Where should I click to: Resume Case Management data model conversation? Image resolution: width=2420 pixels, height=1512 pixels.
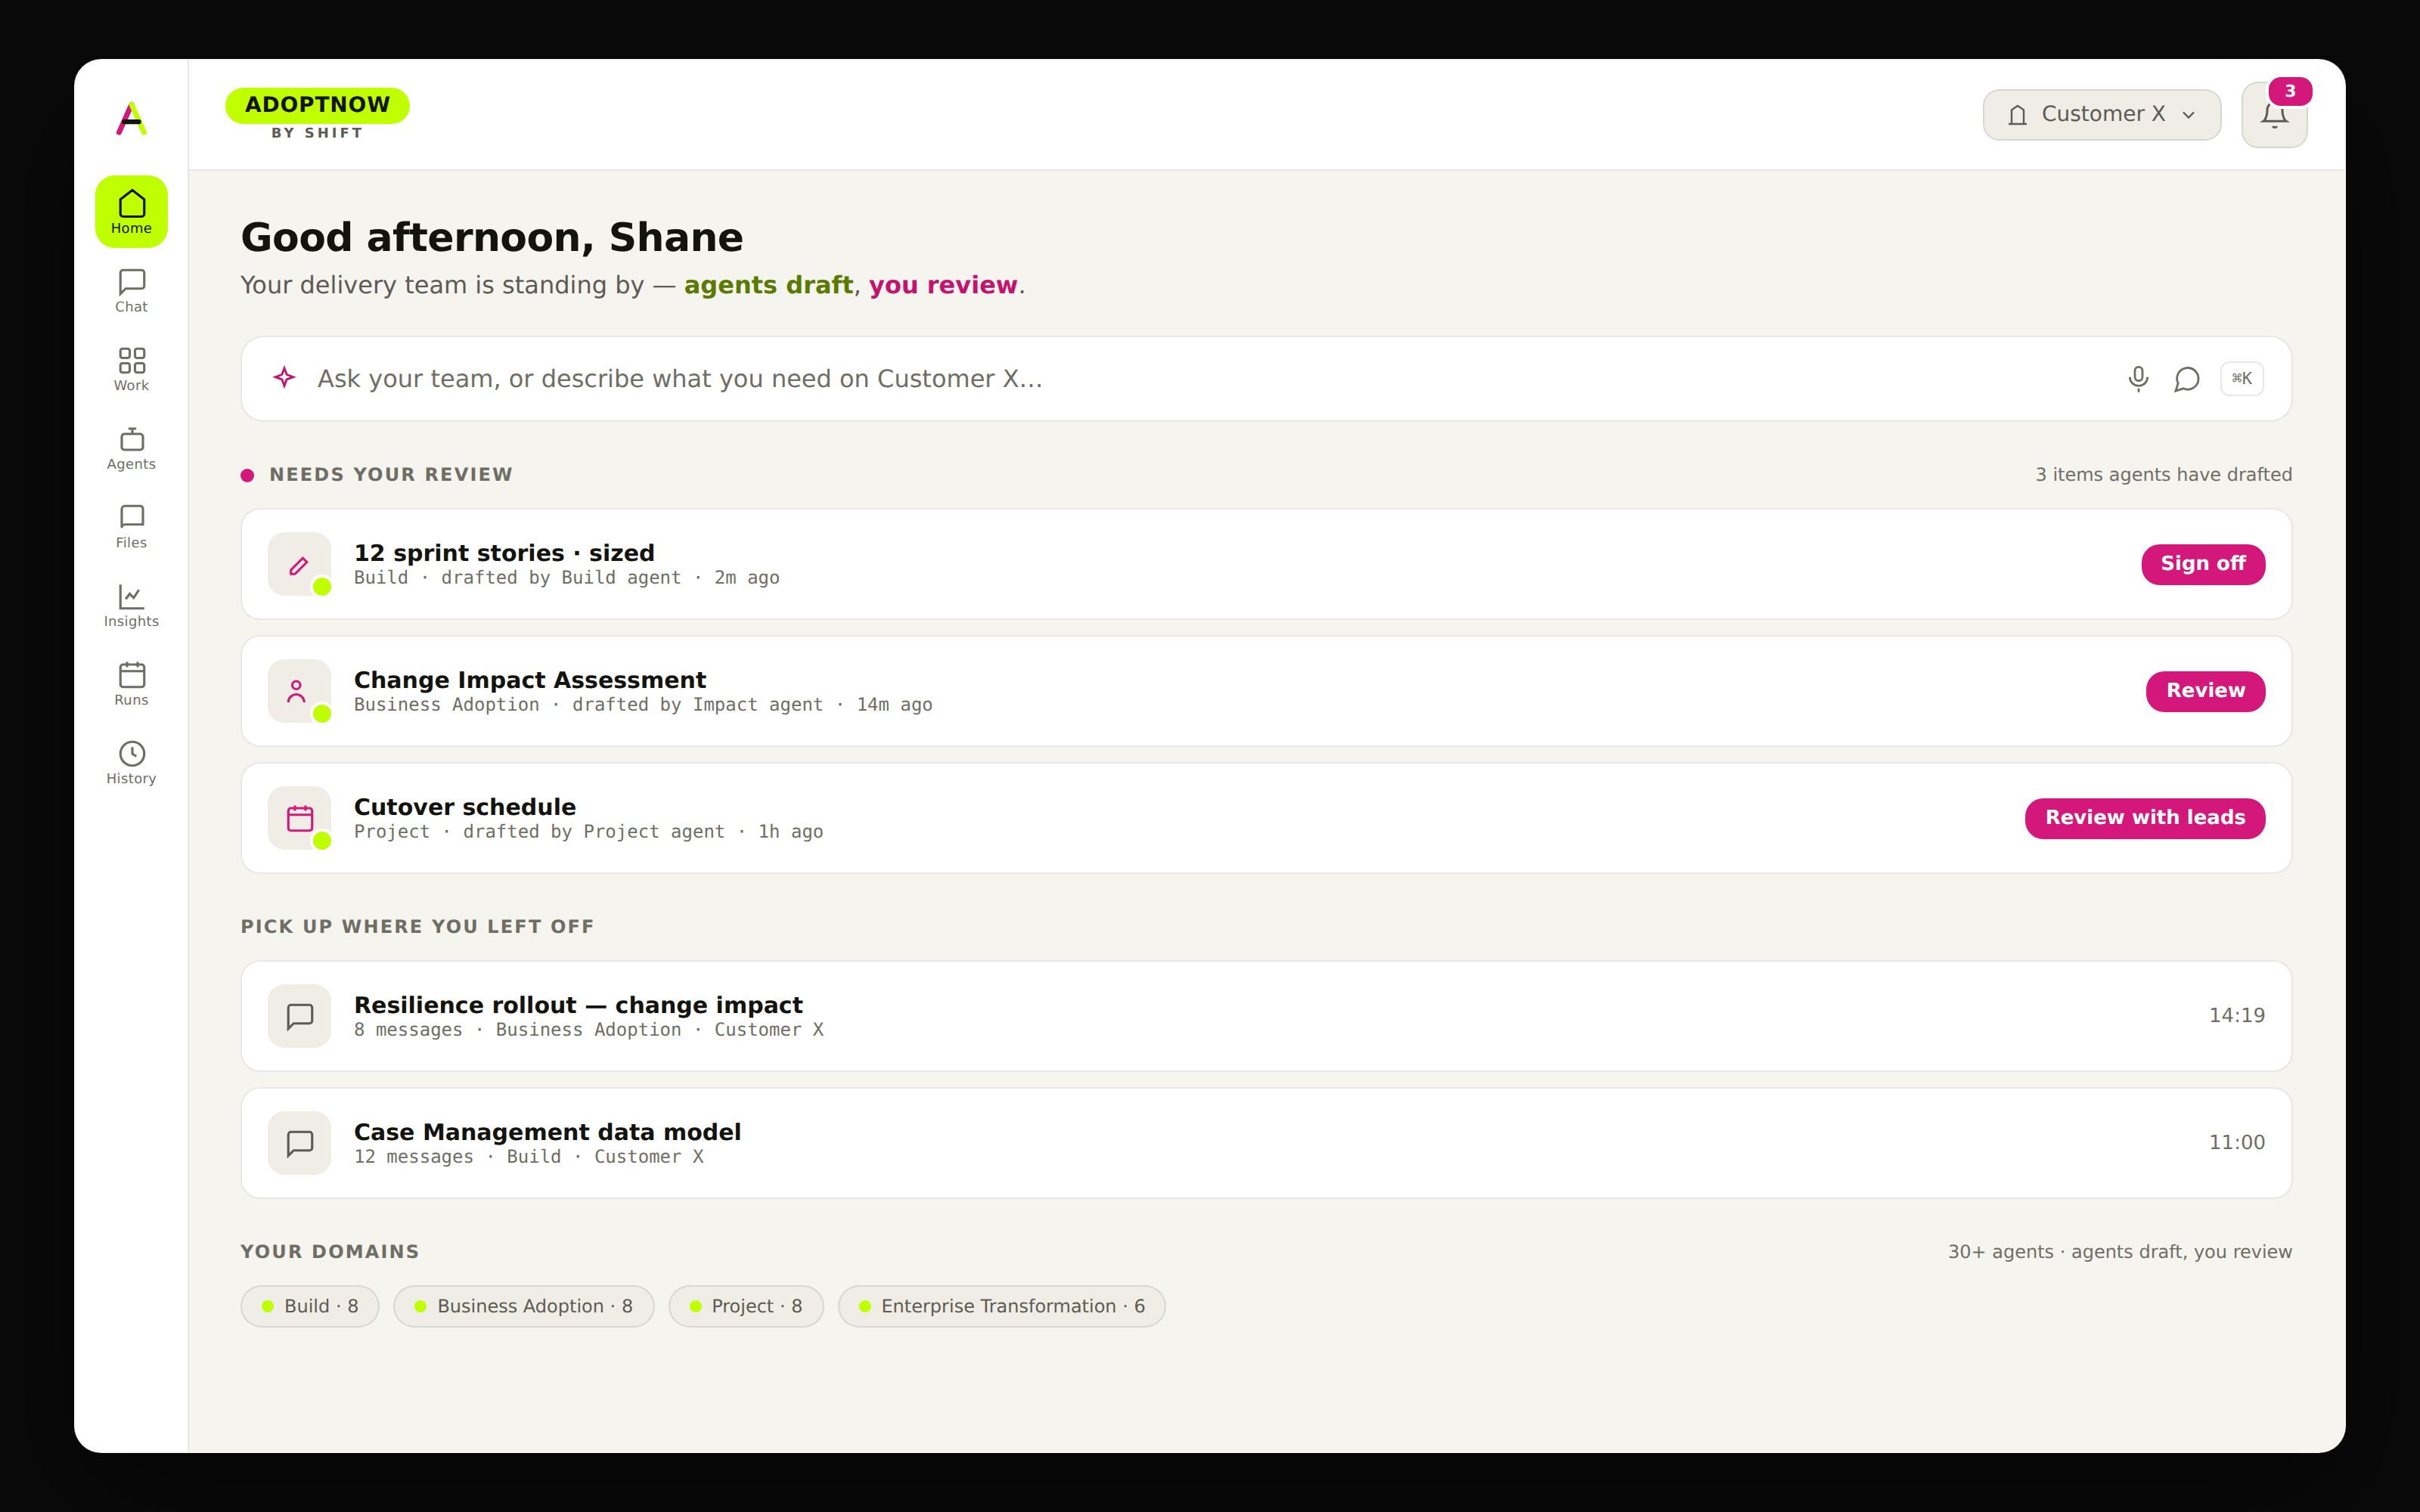coord(1266,1143)
